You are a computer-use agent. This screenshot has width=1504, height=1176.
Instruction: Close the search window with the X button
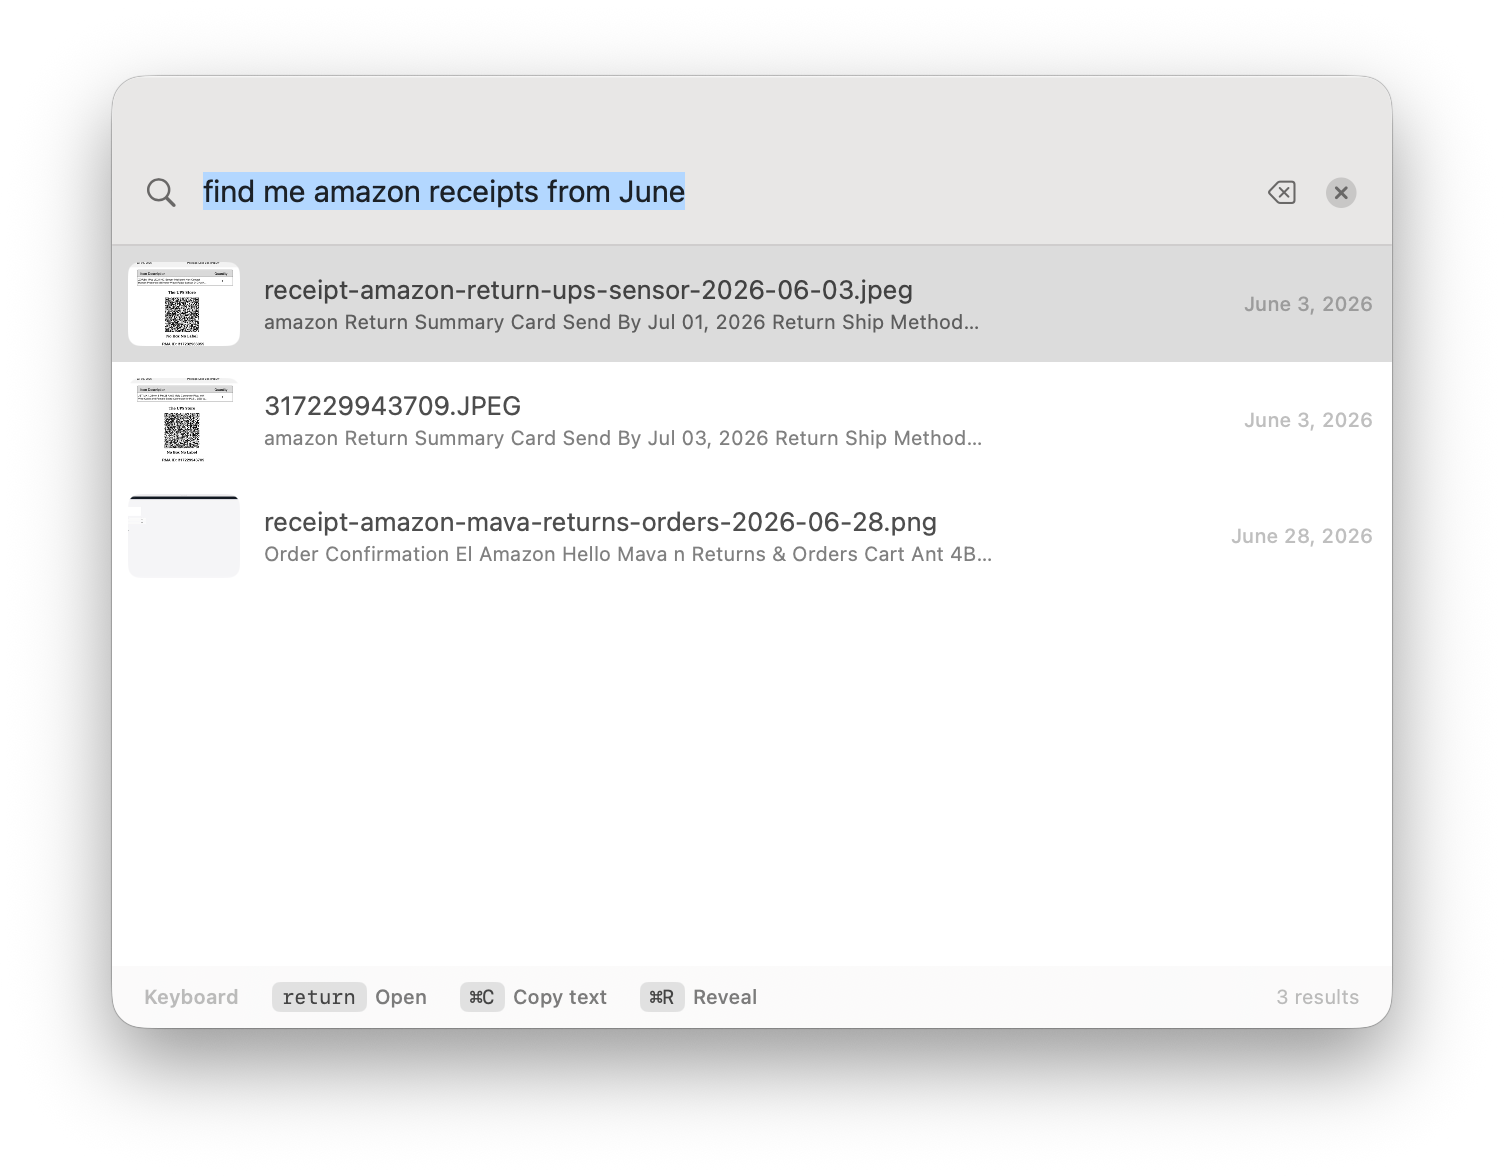1341,192
